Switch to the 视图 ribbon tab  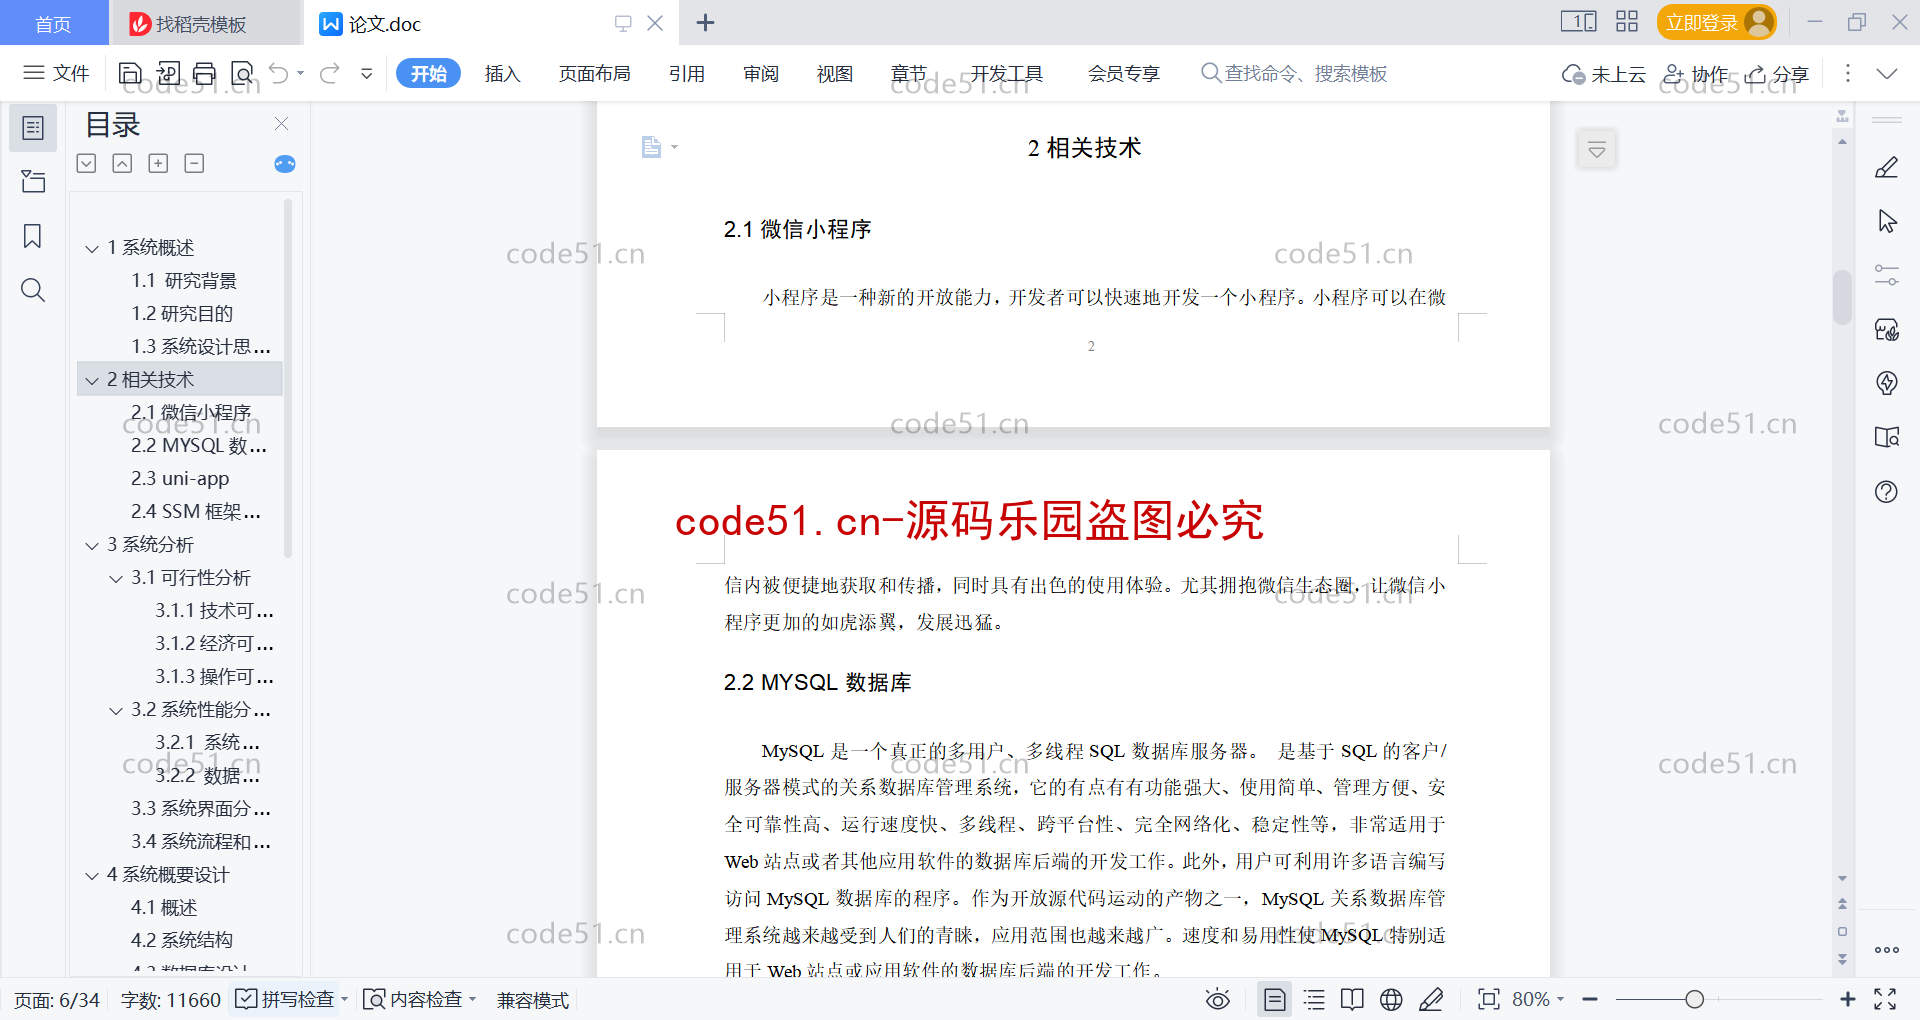point(834,73)
